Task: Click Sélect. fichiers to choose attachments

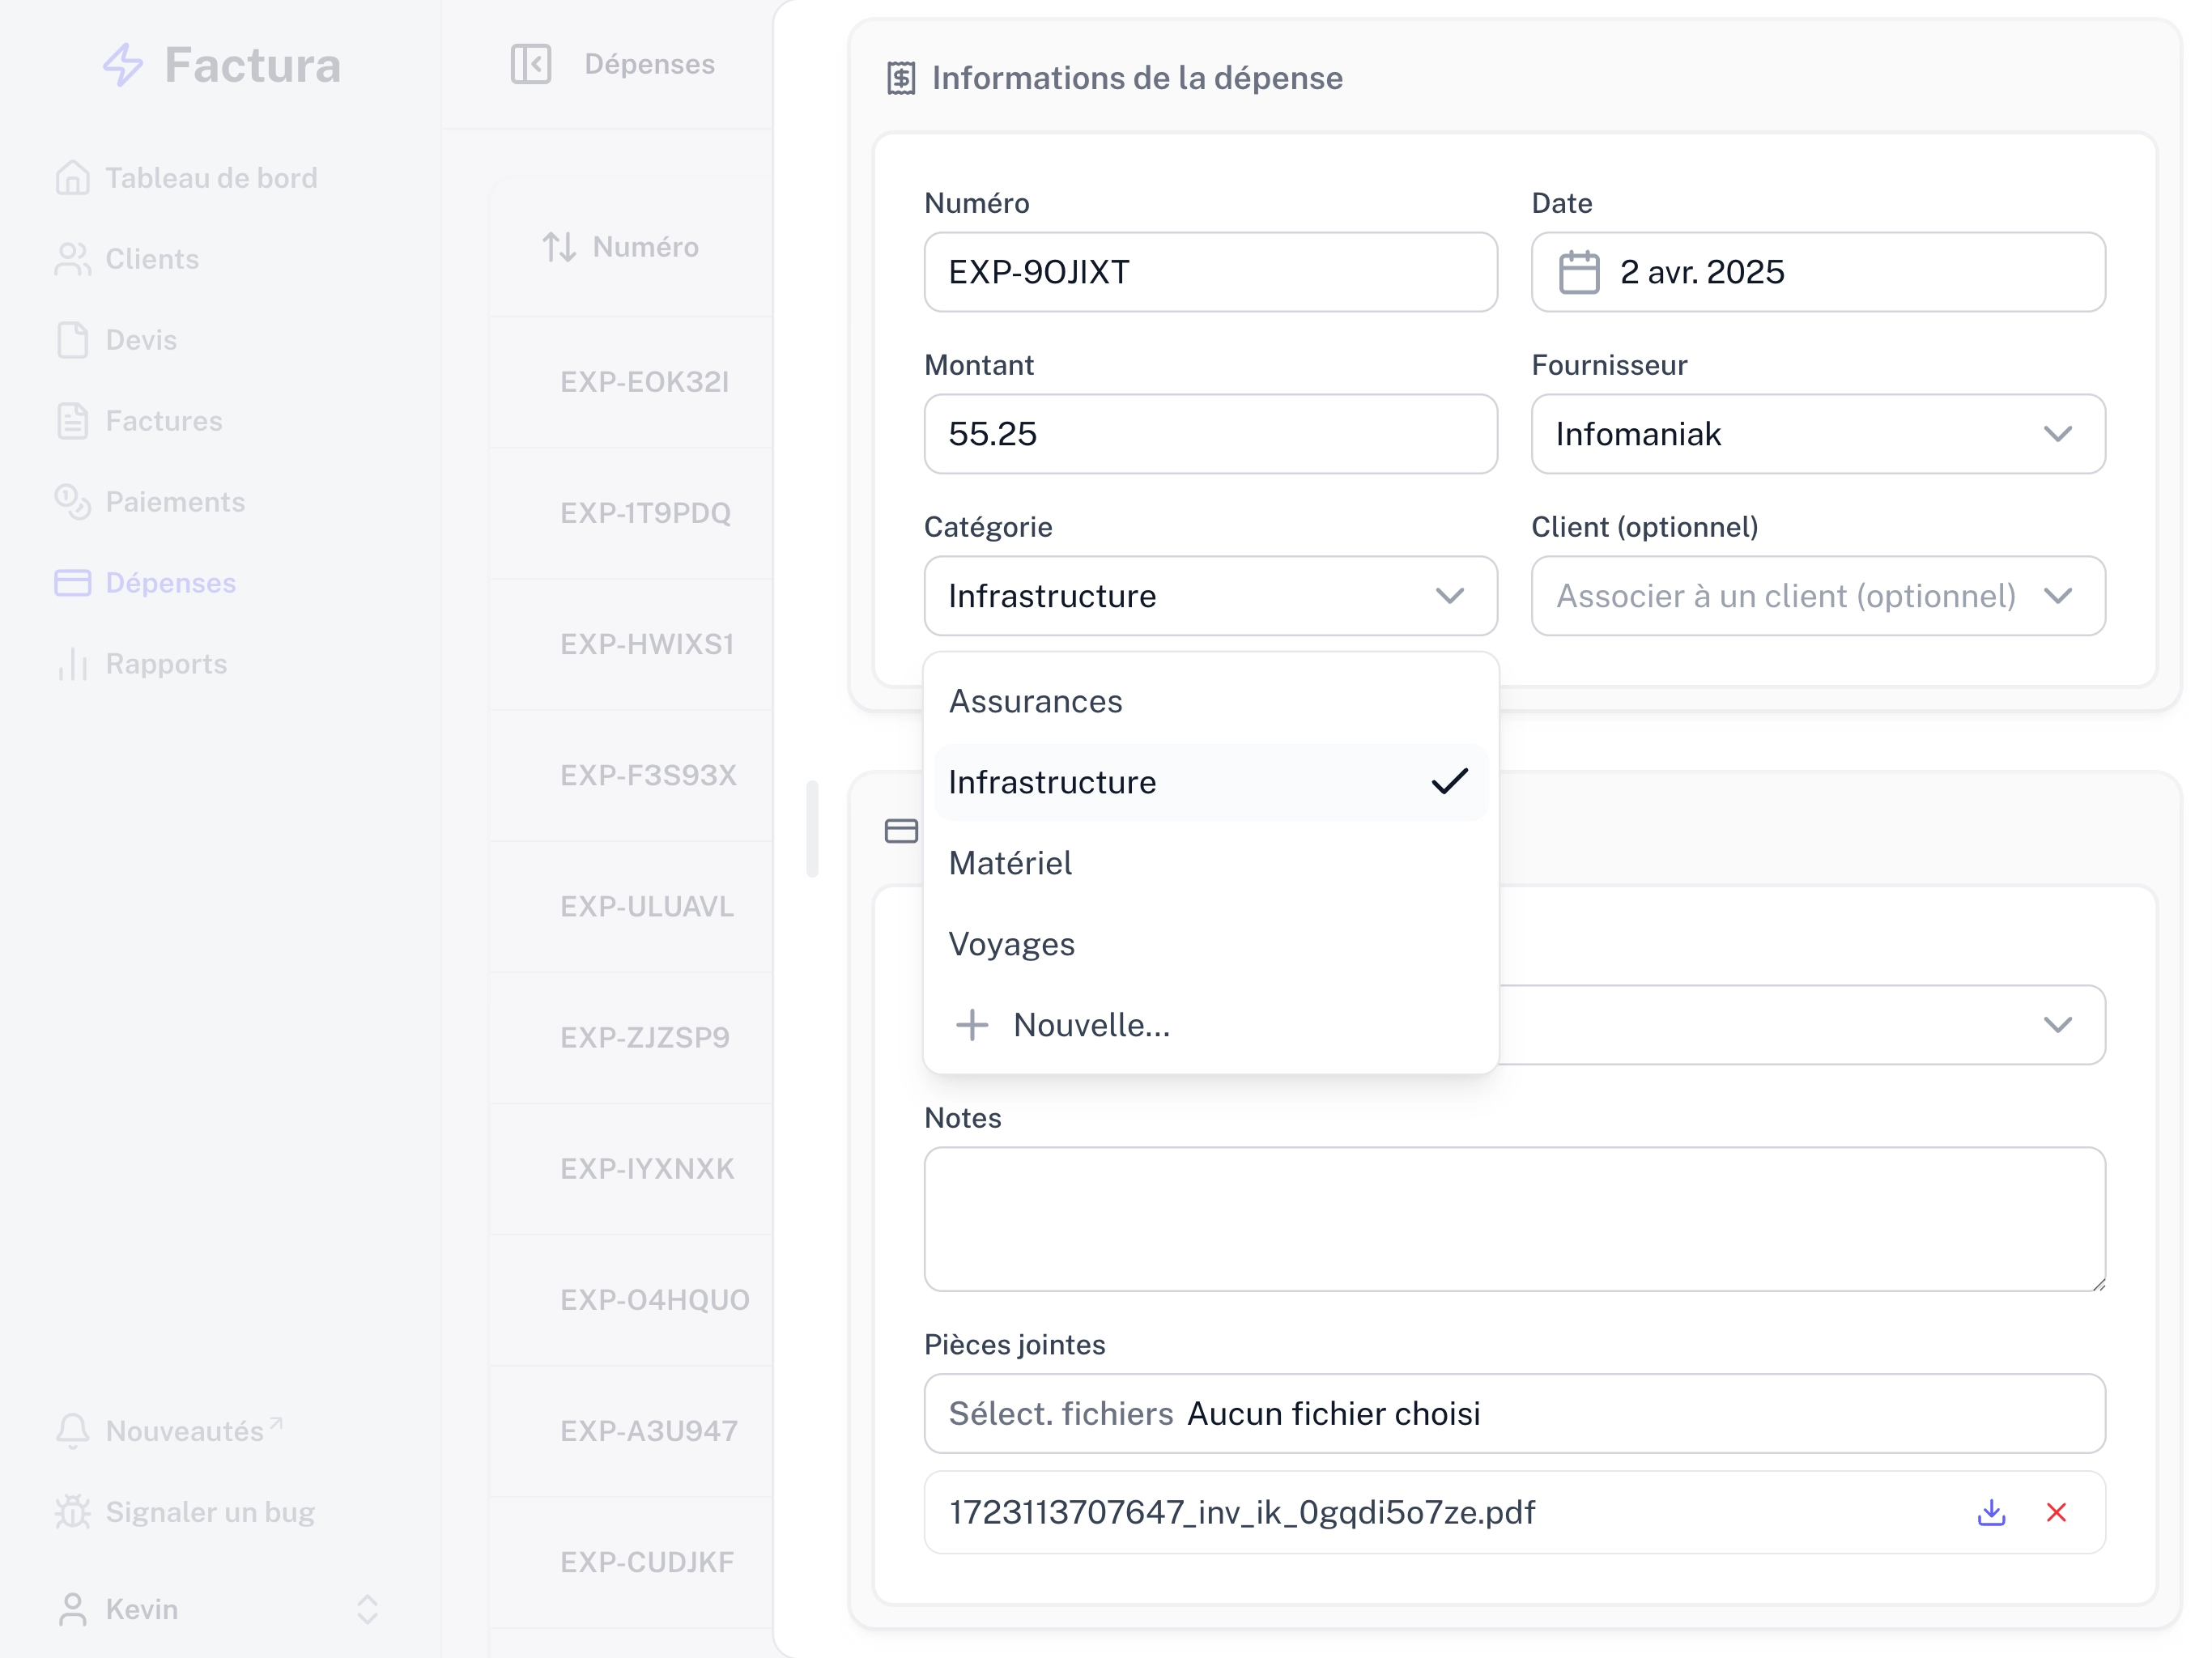Action: (1060, 1413)
